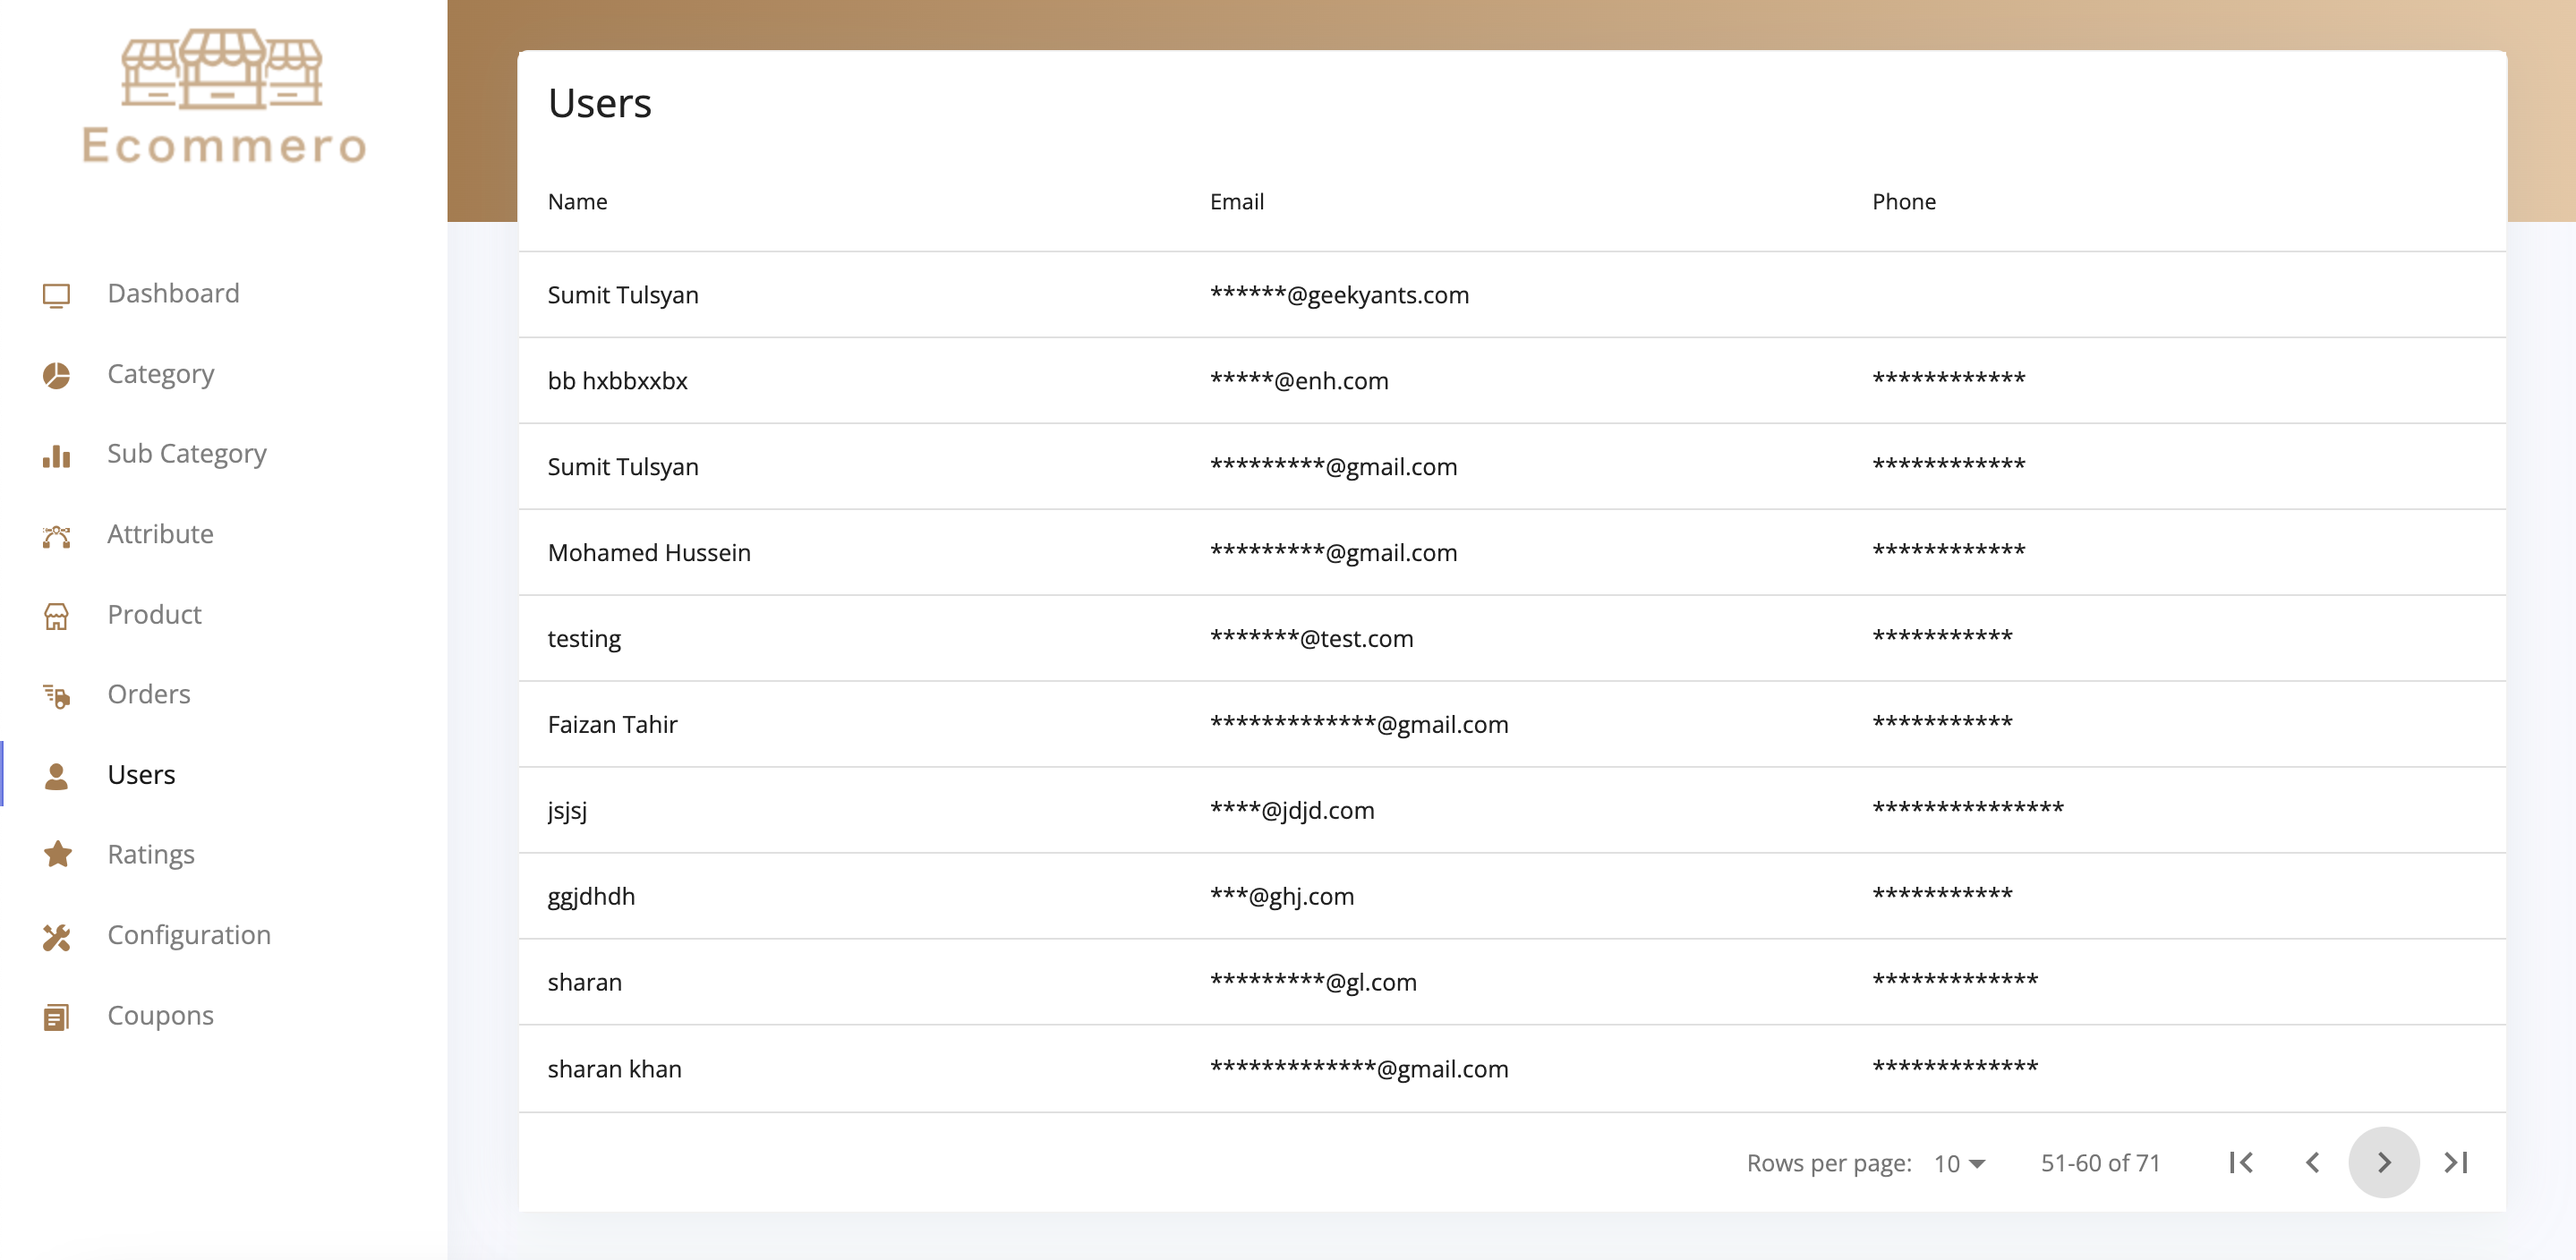Viewport: 2576px width, 1260px height.
Task: Click the Ratings star icon
Action: (x=57, y=854)
